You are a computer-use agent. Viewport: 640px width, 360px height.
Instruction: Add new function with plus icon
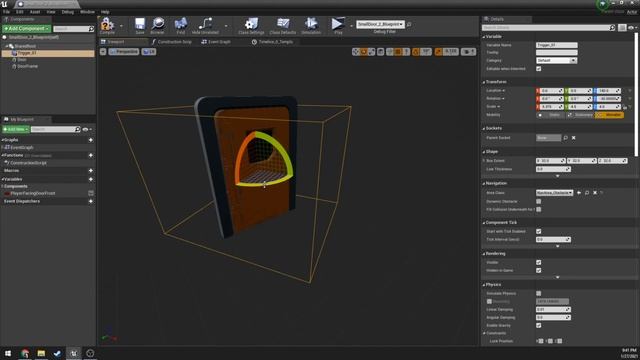pos(91,156)
